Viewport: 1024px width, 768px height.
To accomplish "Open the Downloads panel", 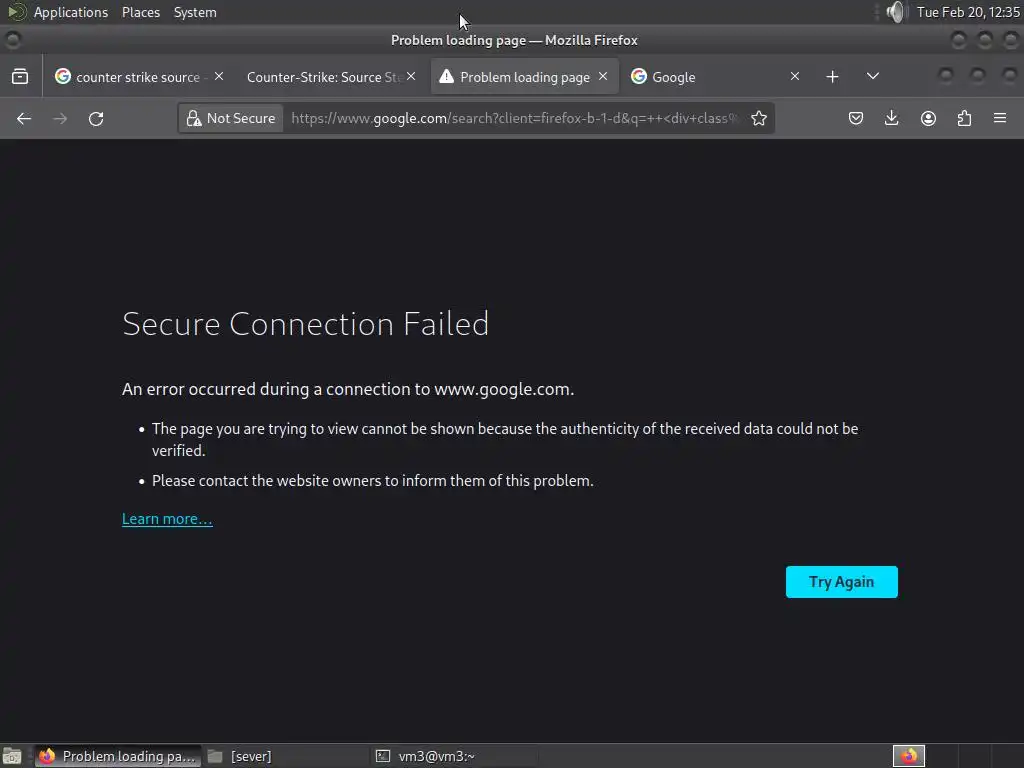I will click(892, 119).
